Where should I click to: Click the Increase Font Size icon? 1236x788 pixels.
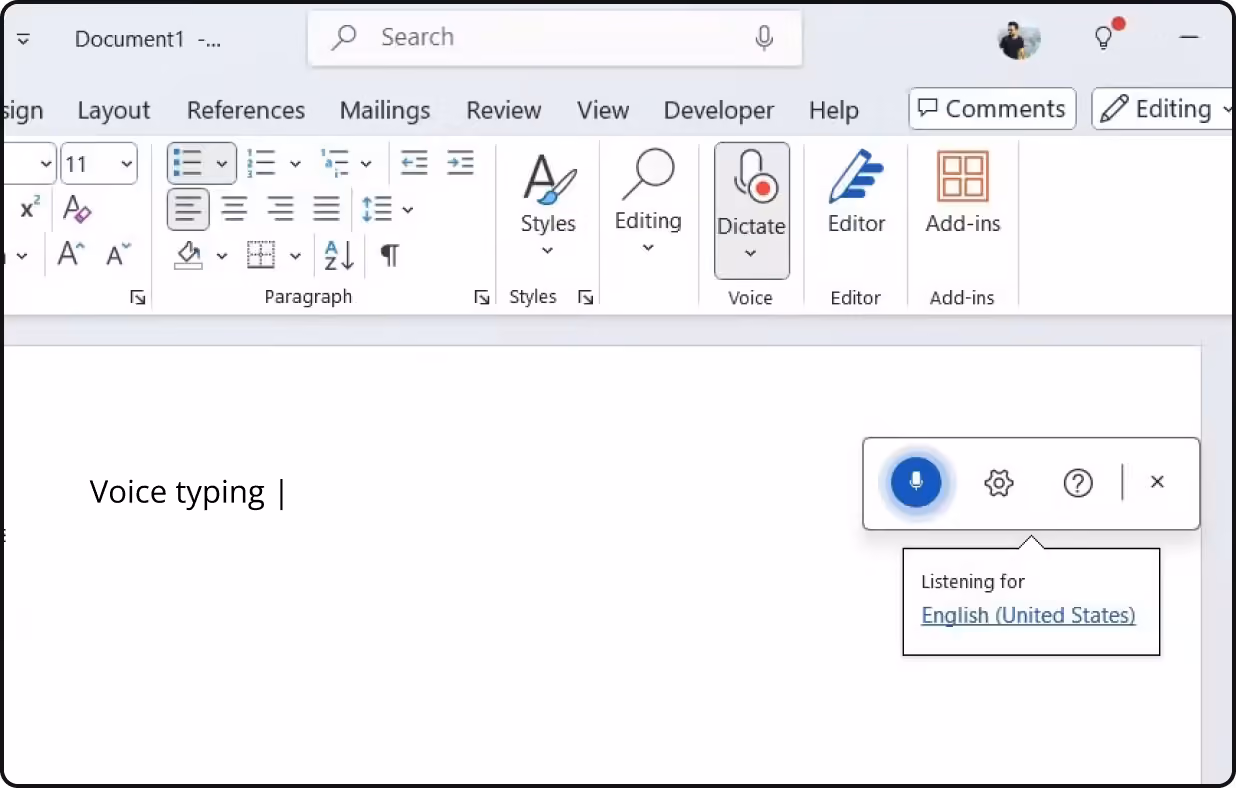70,254
